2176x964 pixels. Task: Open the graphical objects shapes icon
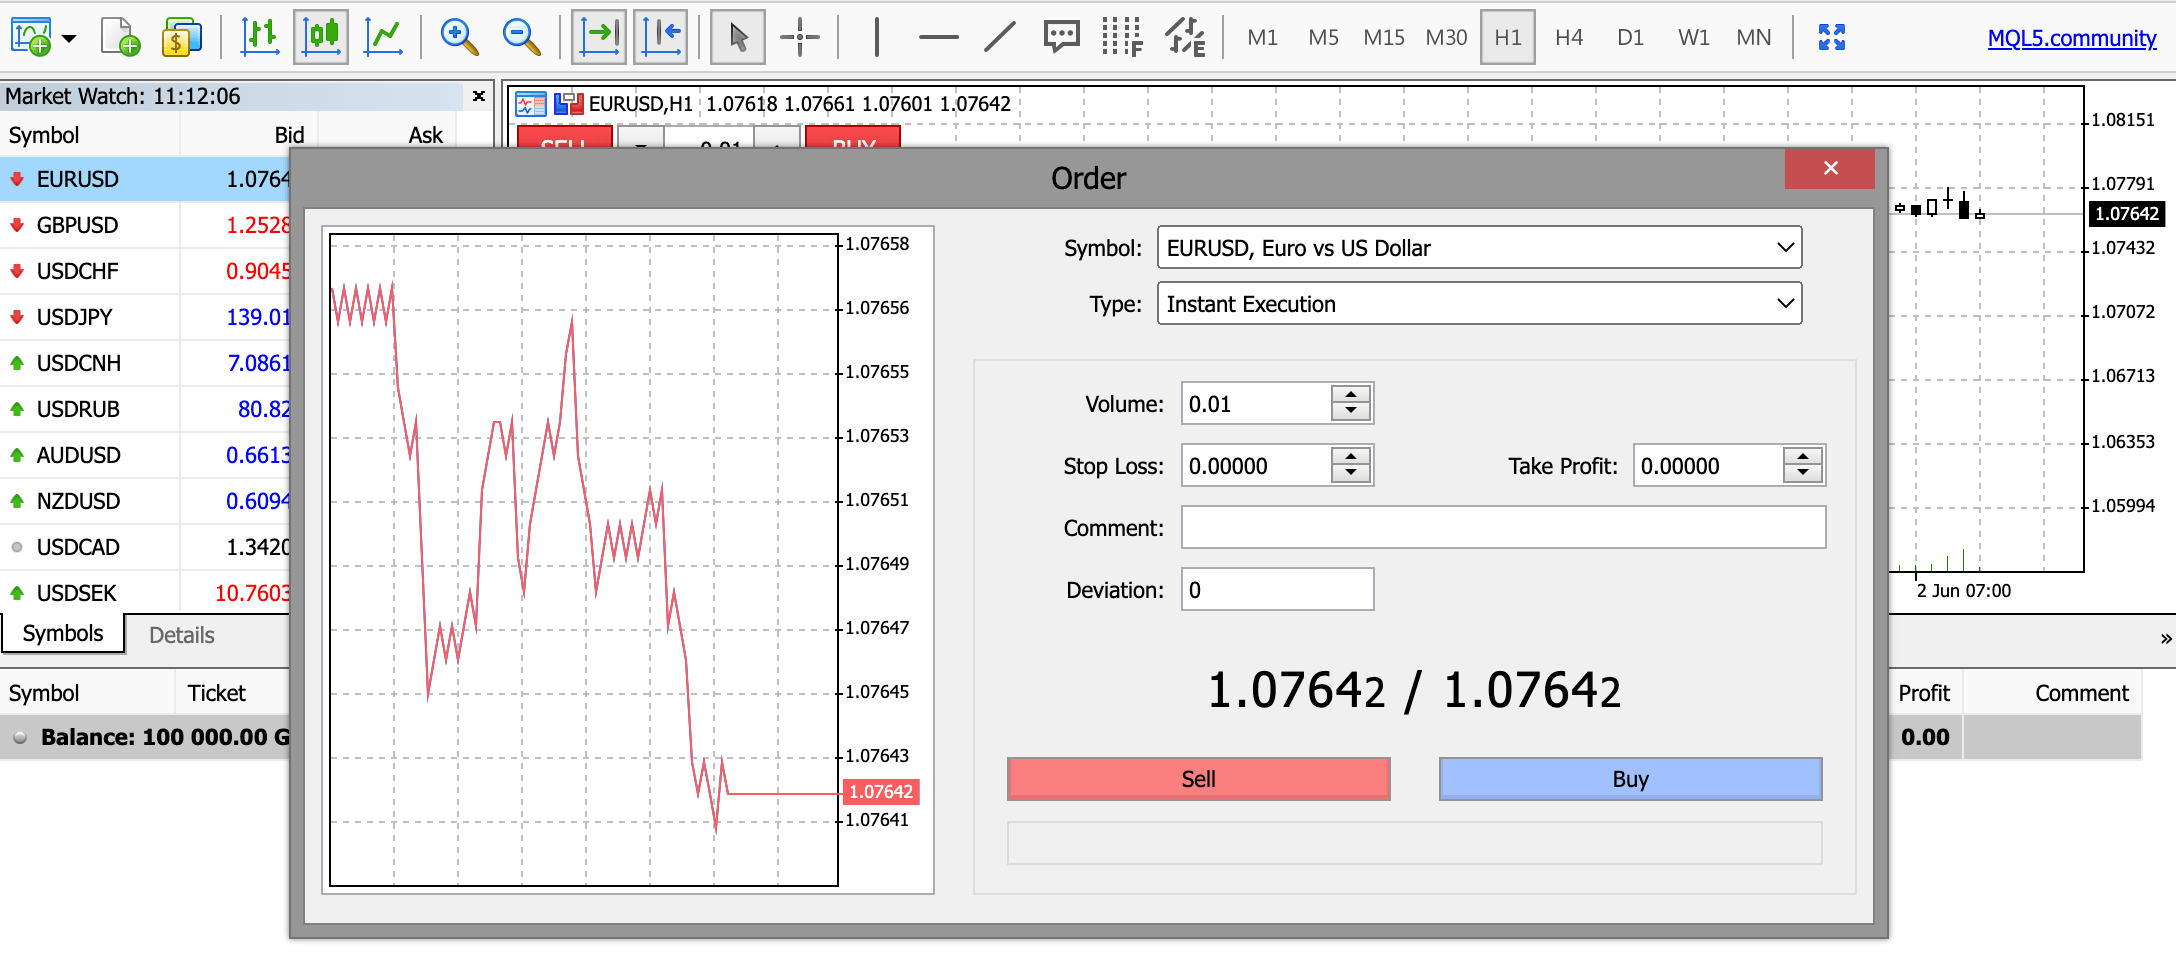pyautogui.click(x=1185, y=37)
